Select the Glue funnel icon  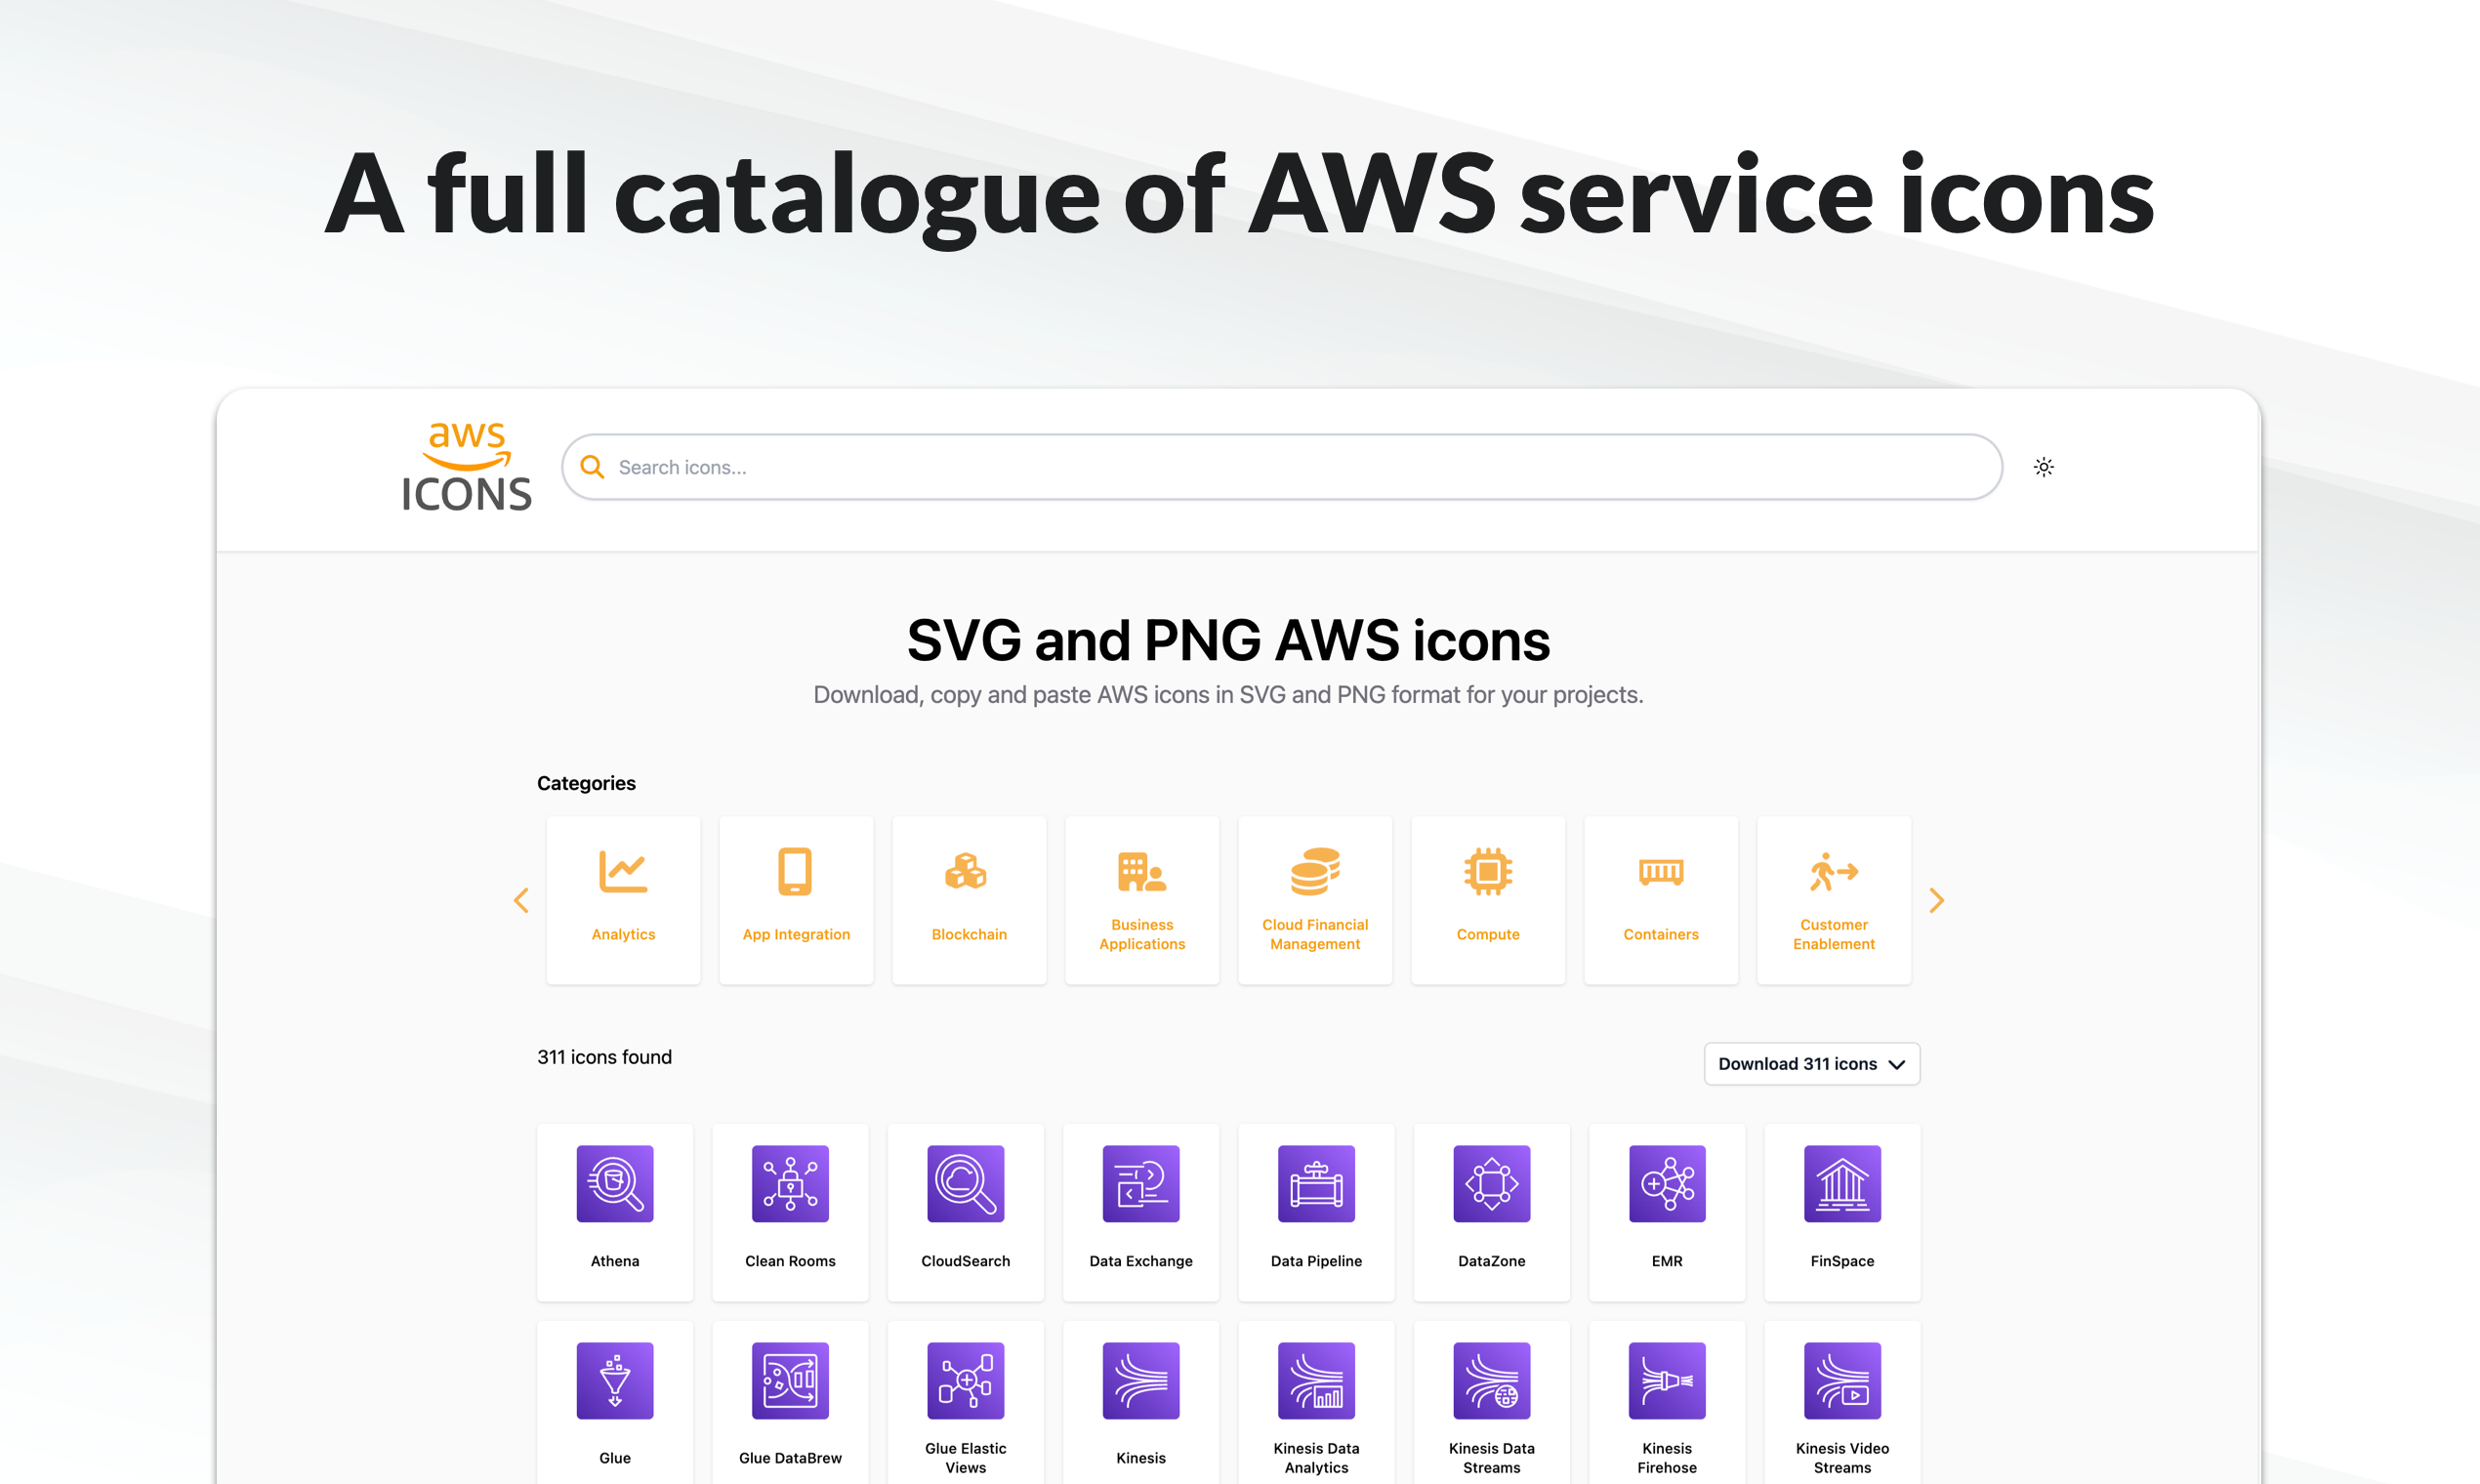pos(615,1381)
